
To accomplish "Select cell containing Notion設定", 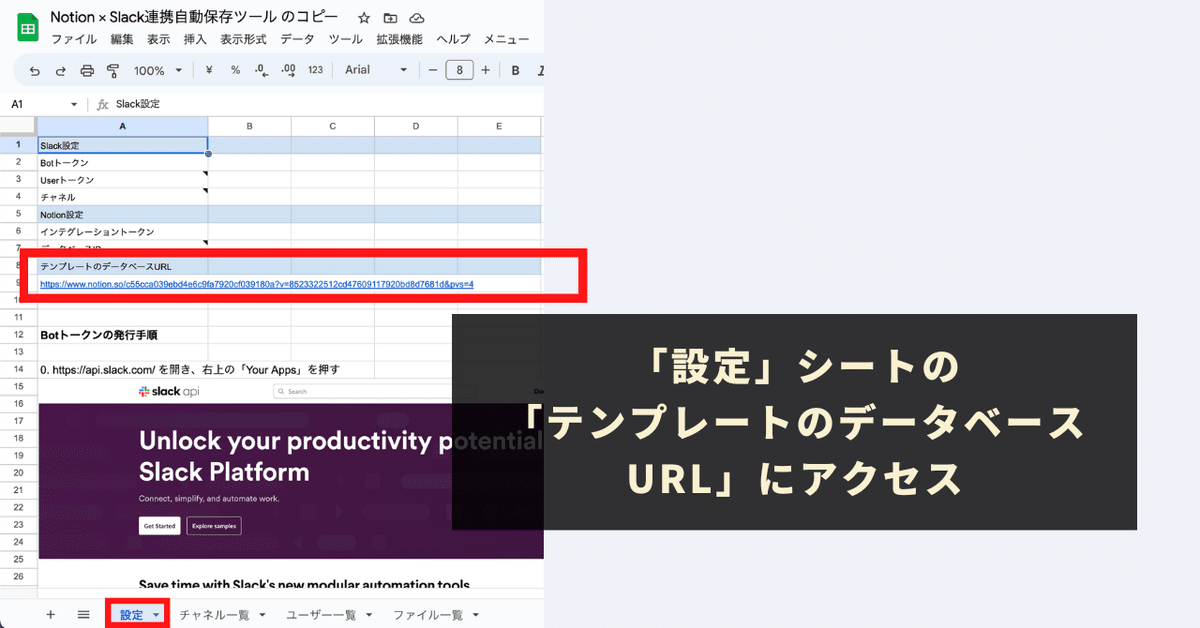I will point(122,214).
